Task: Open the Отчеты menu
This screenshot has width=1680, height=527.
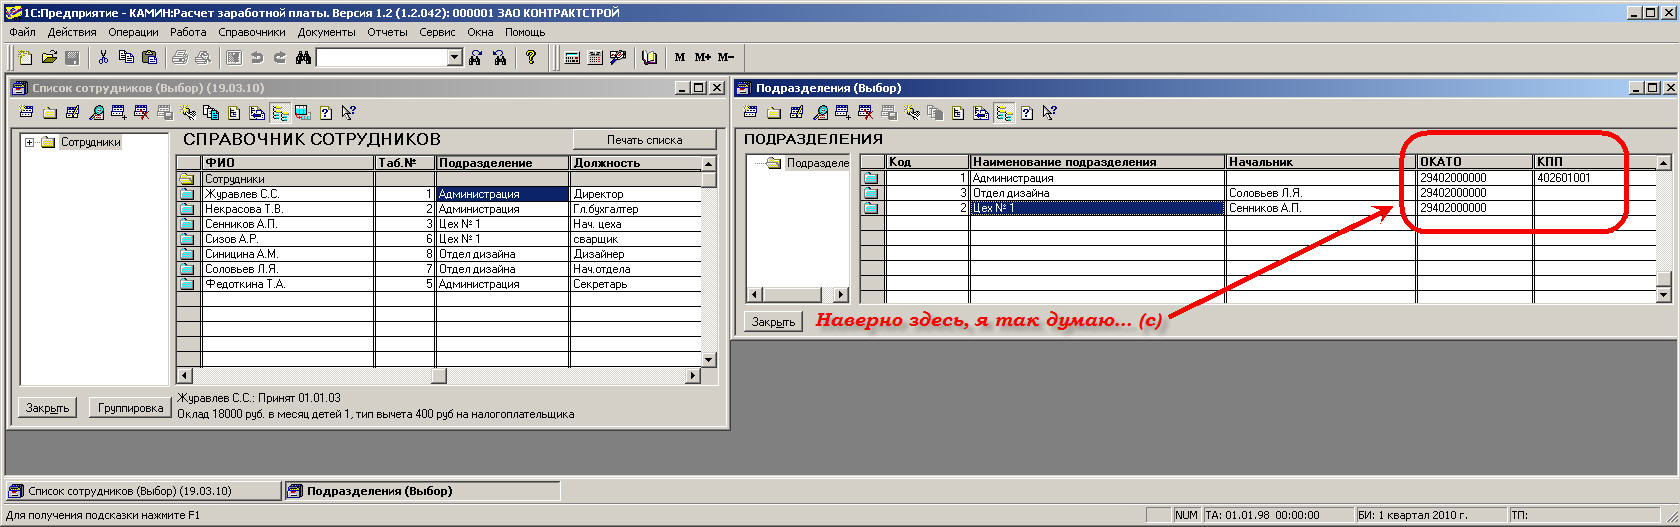Action: point(386,32)
